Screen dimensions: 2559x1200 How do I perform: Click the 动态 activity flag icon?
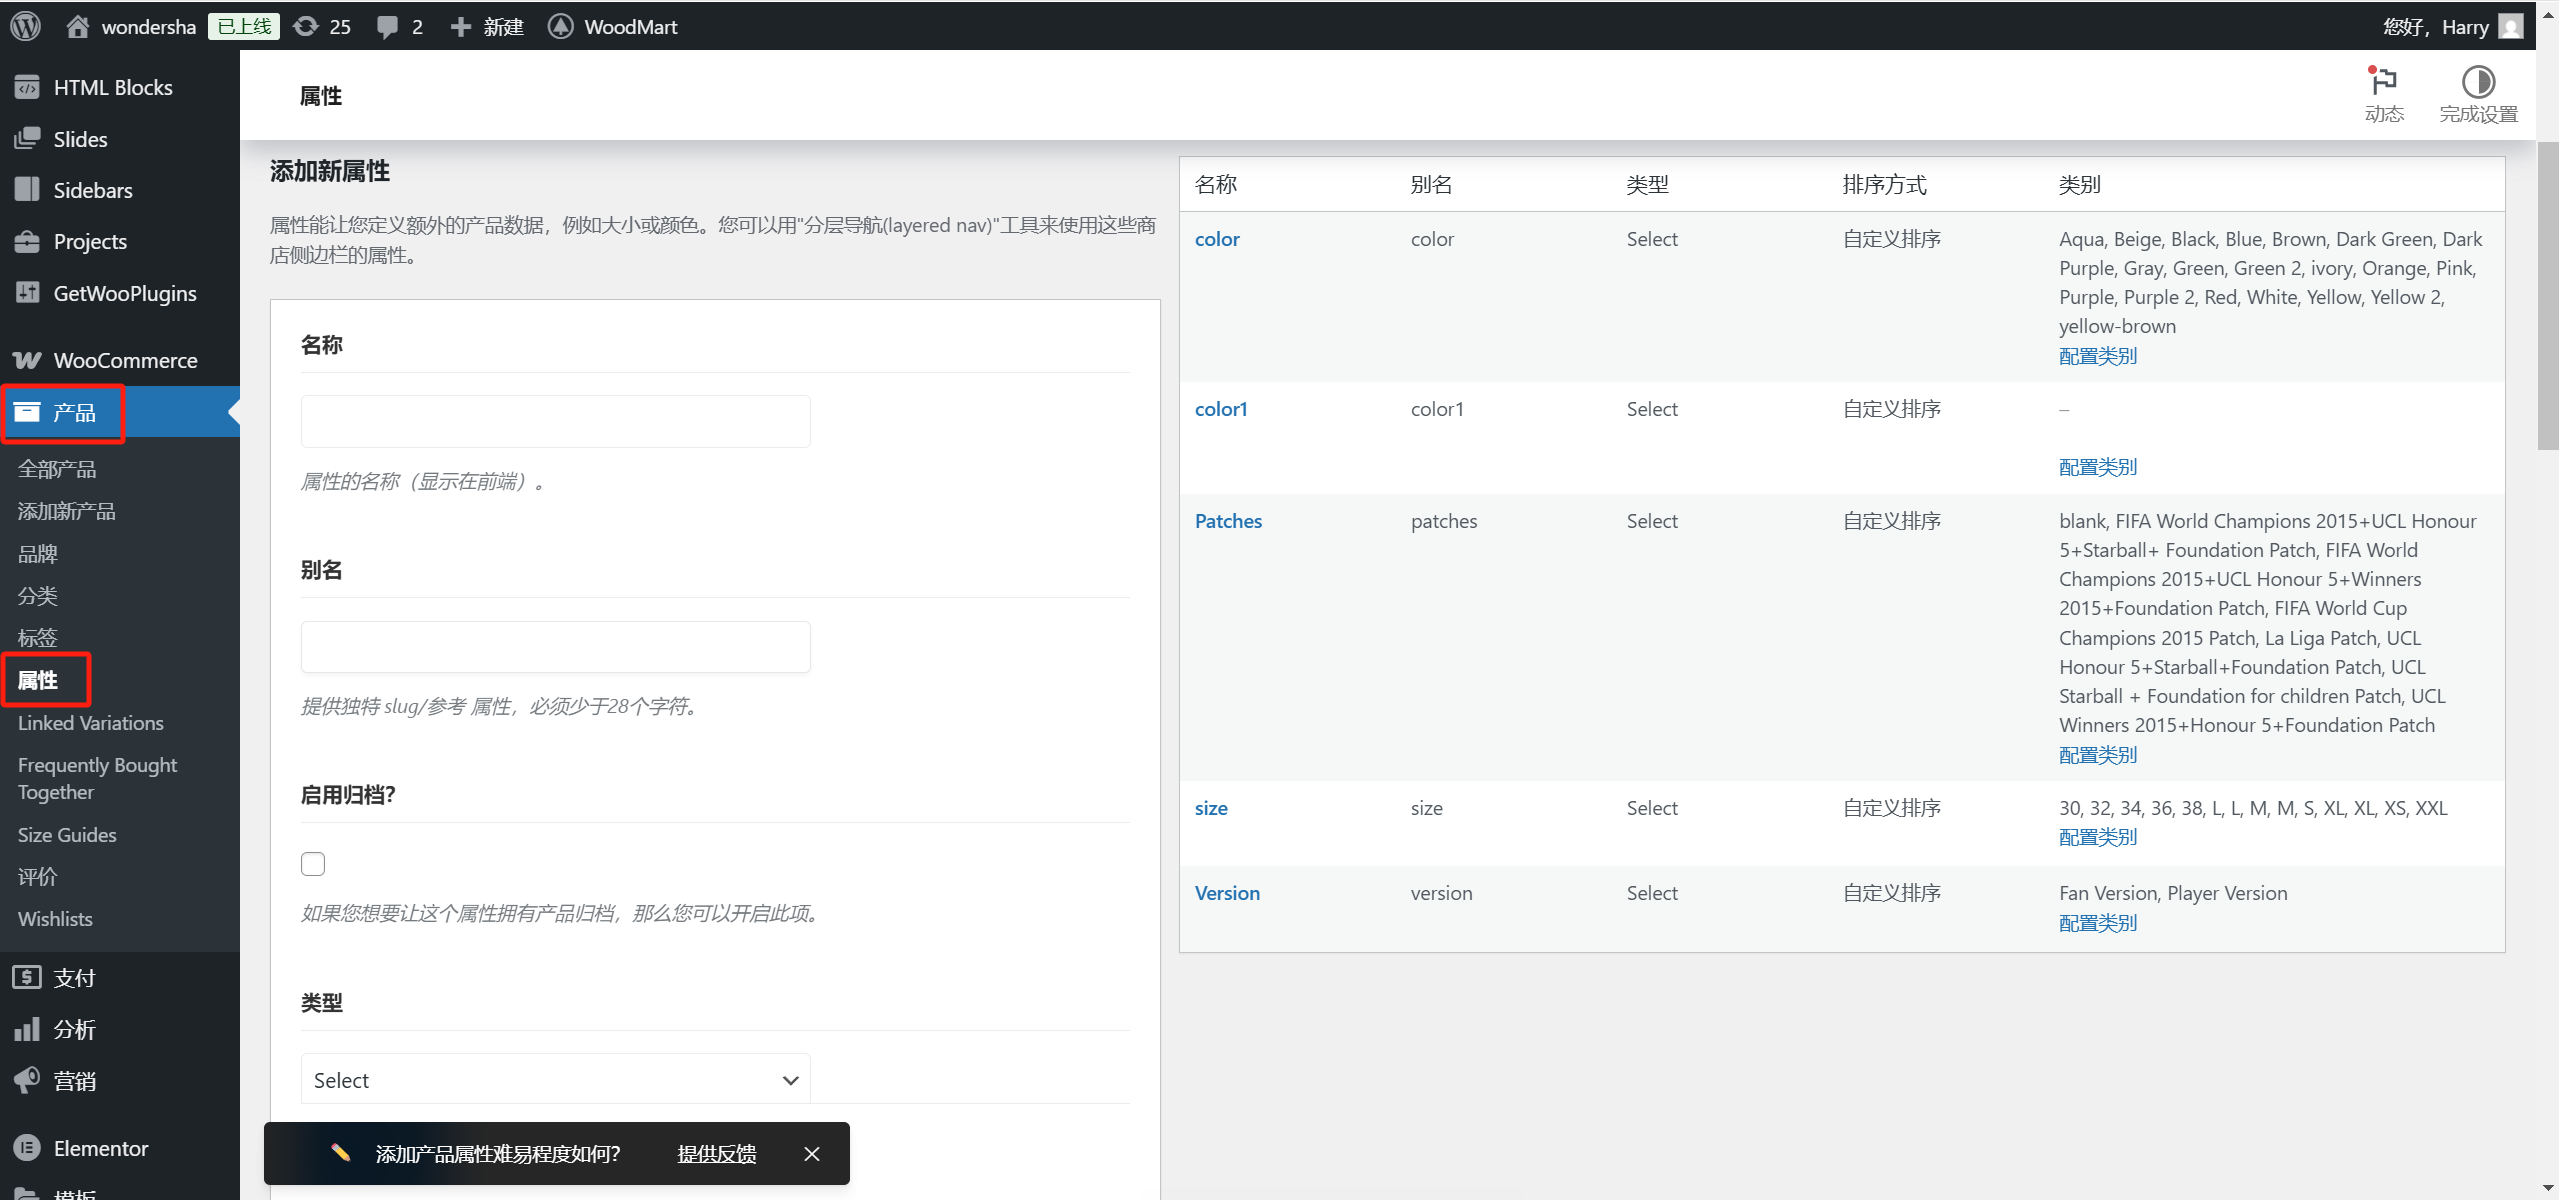point(2383,82)
